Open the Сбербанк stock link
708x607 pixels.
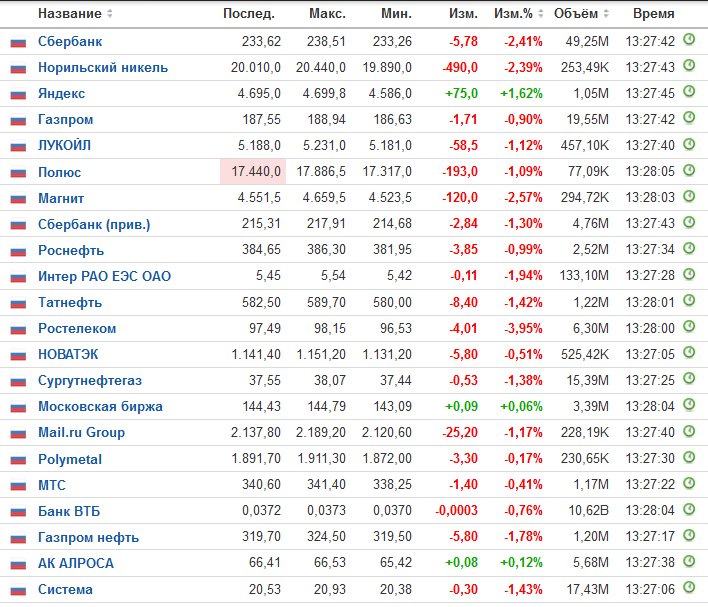(x=70, y=42)
